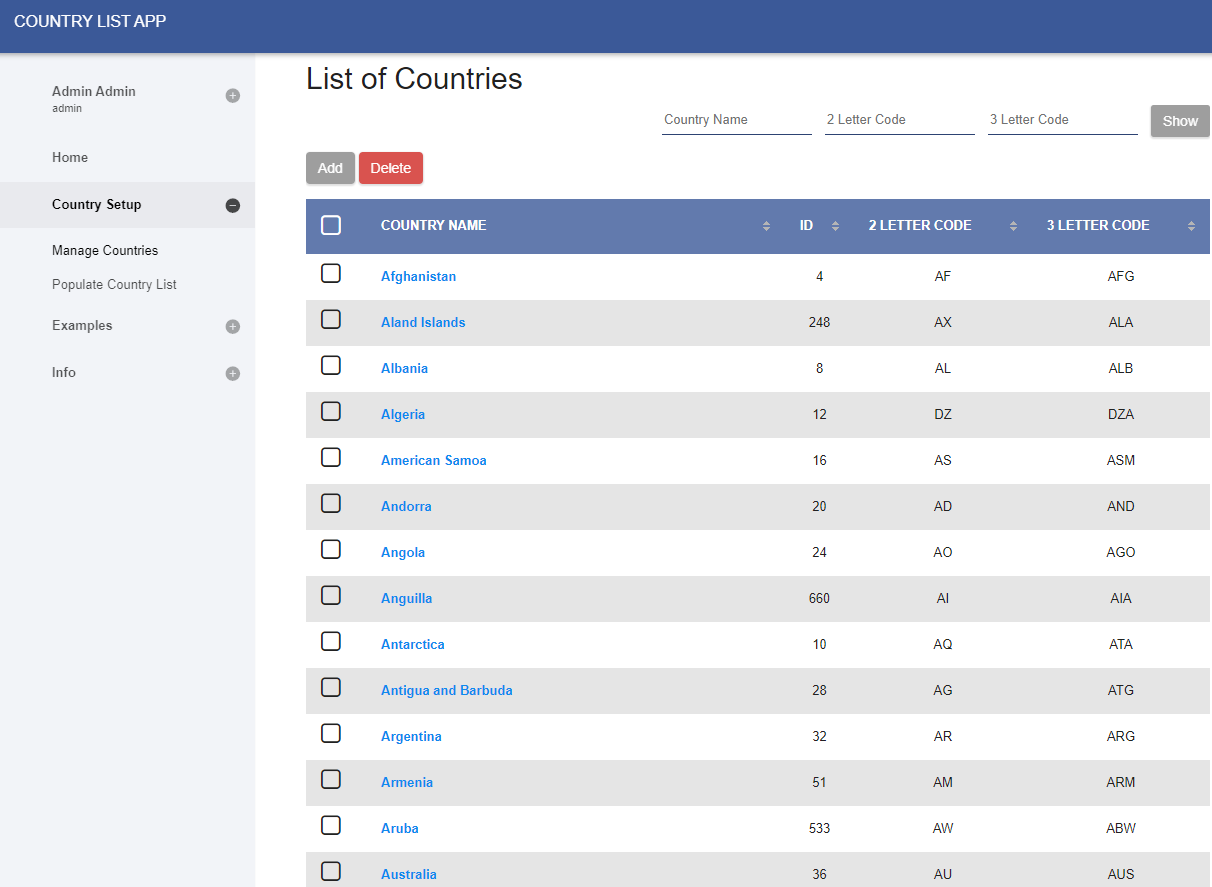Click the red Delete button

391,168
